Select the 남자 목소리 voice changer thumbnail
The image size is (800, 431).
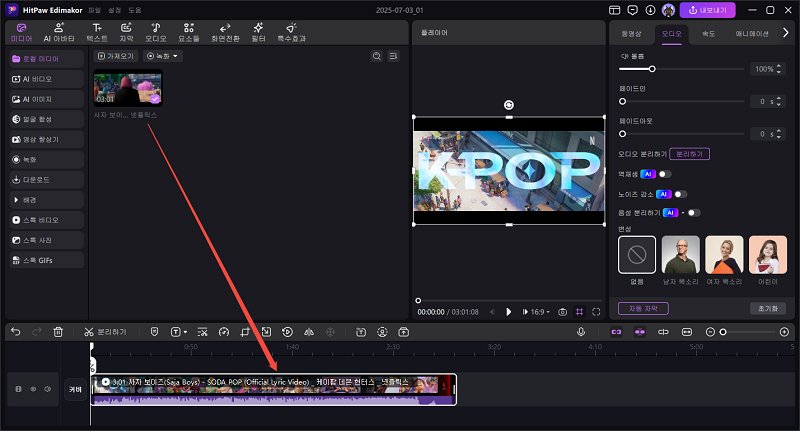(x=681, y=255)
